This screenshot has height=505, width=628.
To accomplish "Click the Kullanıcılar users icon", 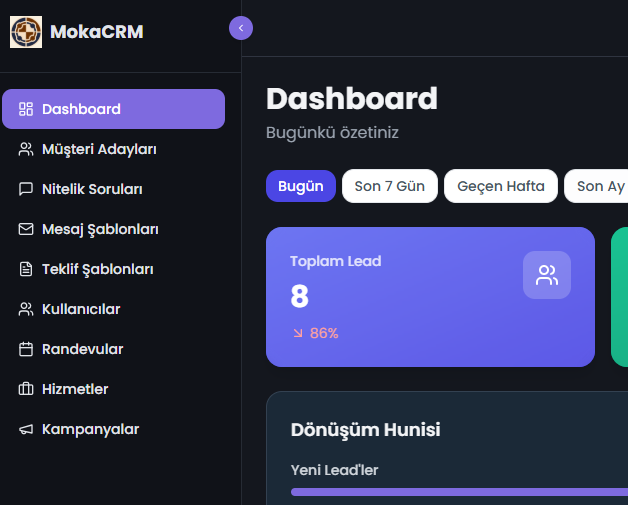I will click(26, 309).
